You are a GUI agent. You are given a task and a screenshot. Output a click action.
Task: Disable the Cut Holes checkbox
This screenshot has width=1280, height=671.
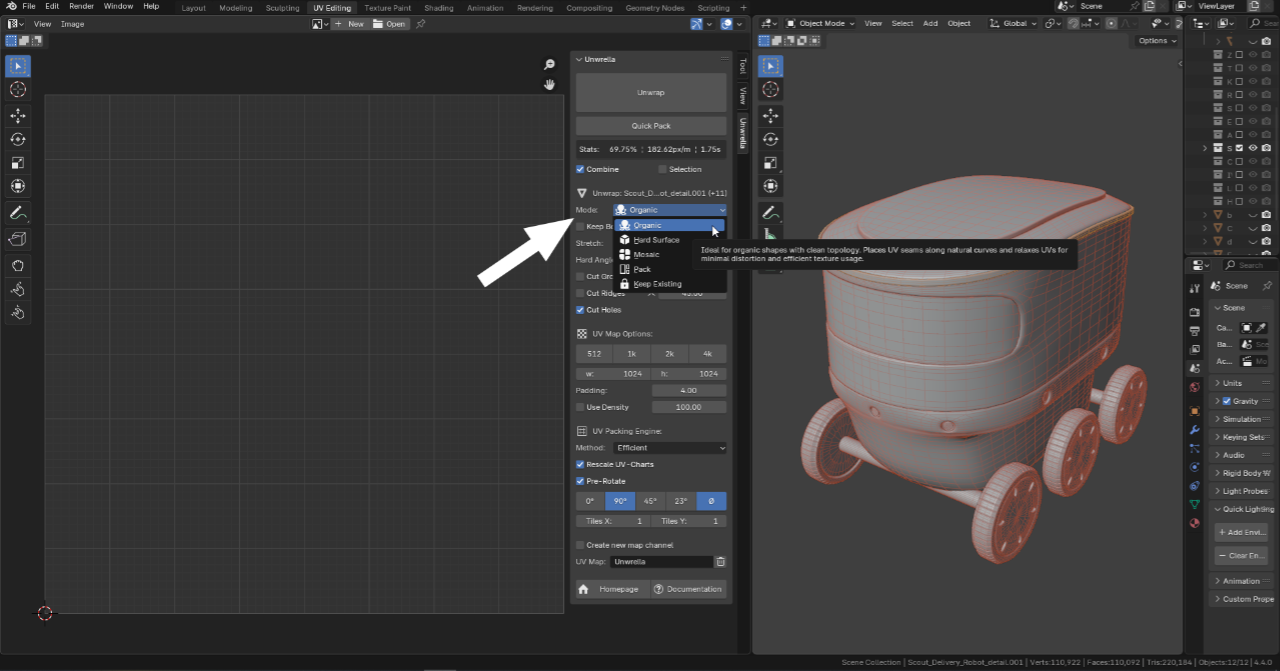(580, 310)
